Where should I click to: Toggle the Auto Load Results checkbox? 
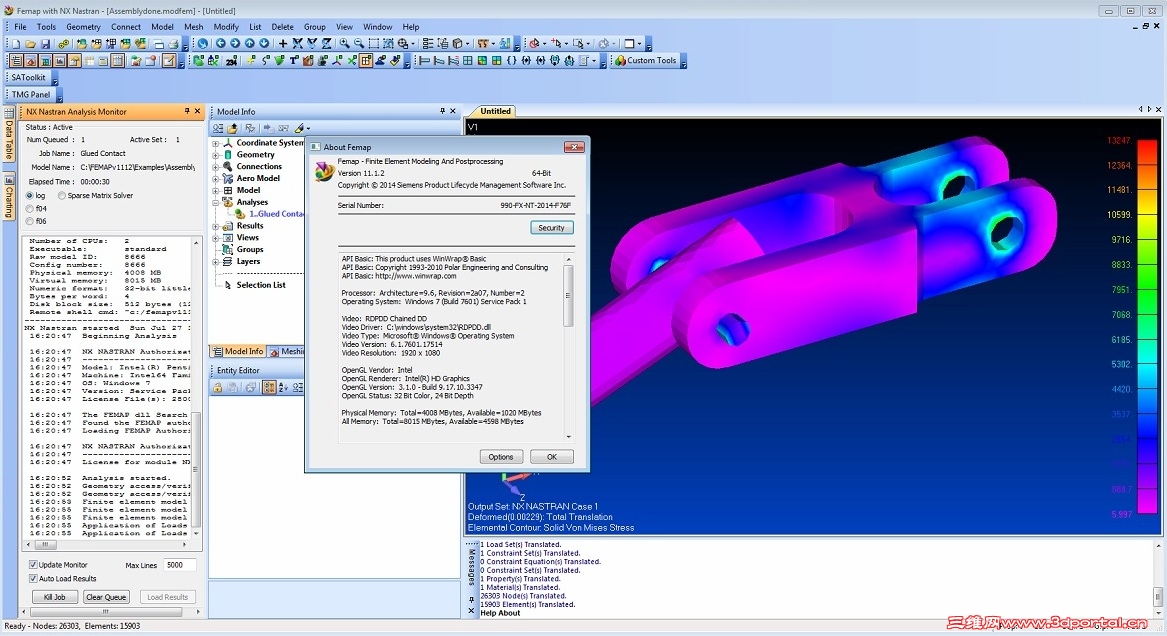[33, 578]
